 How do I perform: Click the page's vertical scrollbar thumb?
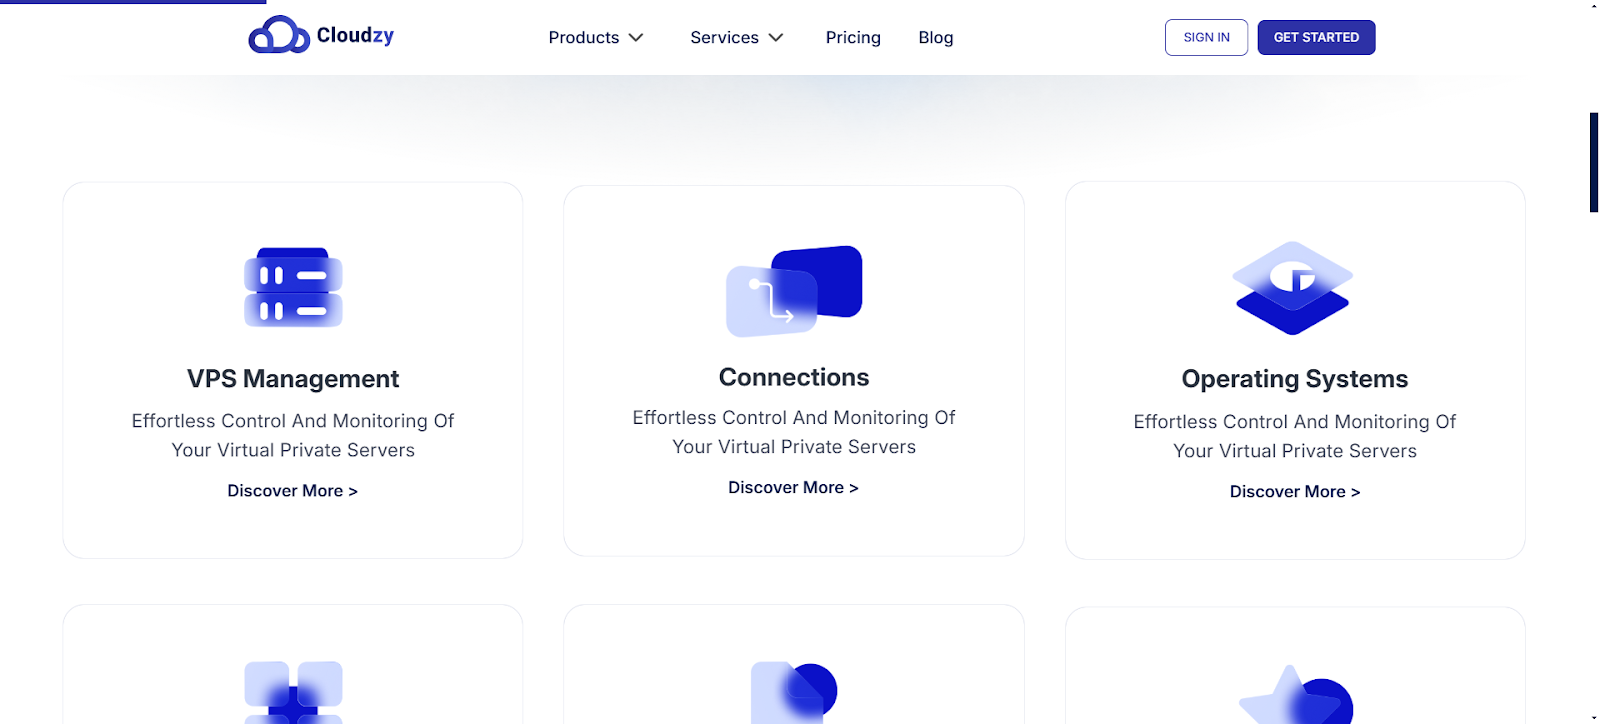[1594, 162]
